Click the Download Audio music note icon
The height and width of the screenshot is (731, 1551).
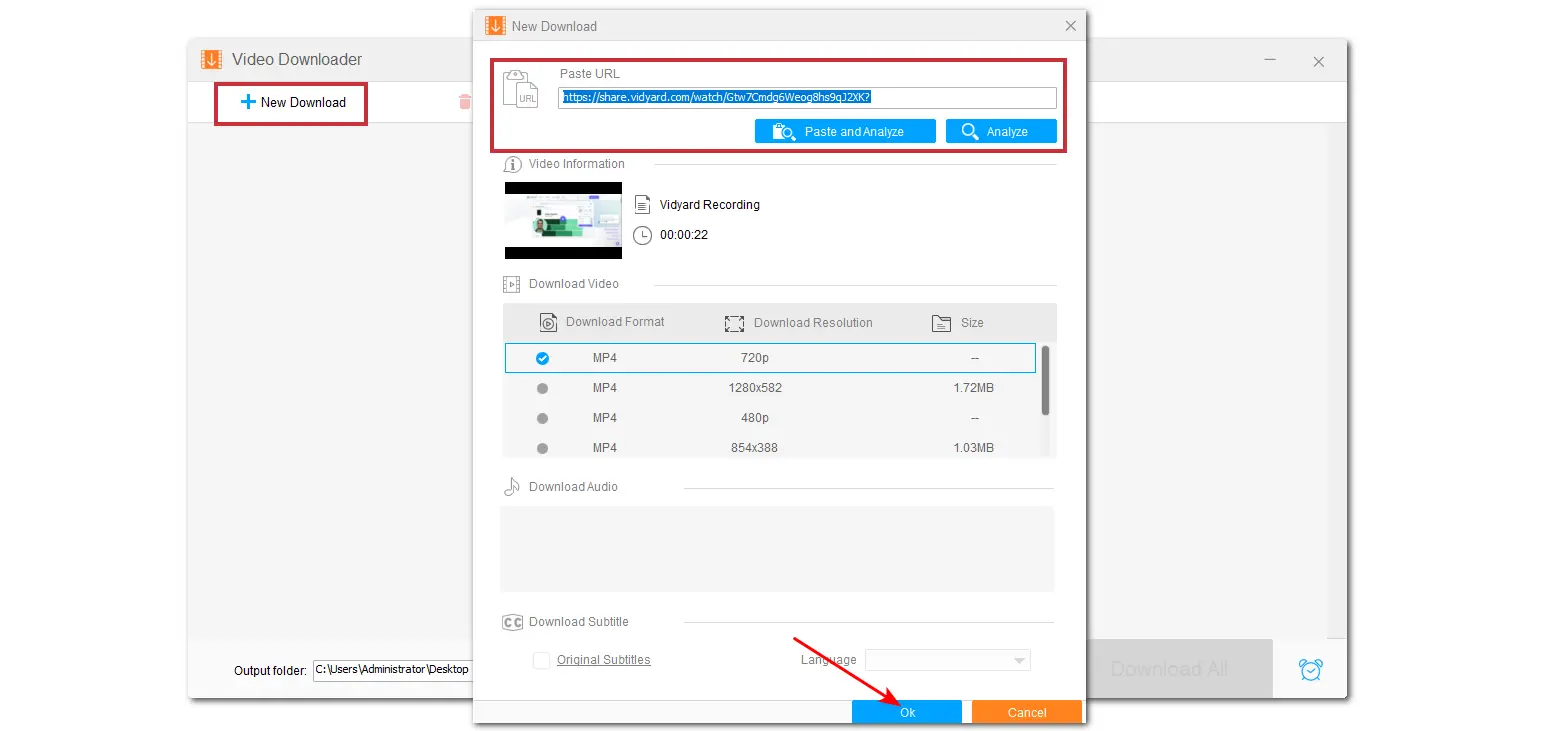tap(512, 487)
